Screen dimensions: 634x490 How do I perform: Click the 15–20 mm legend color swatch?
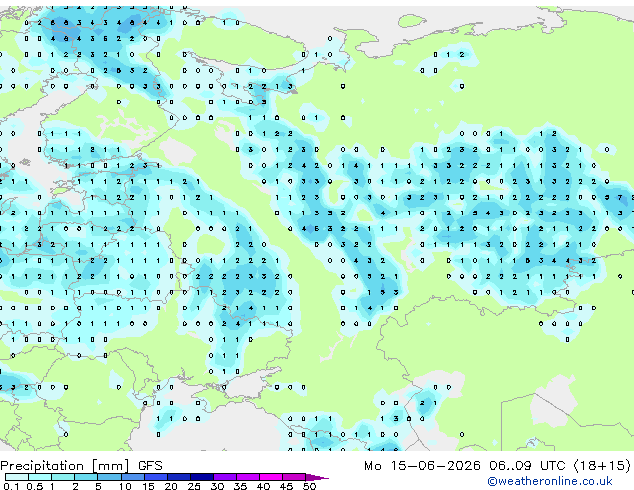point(155,477)
